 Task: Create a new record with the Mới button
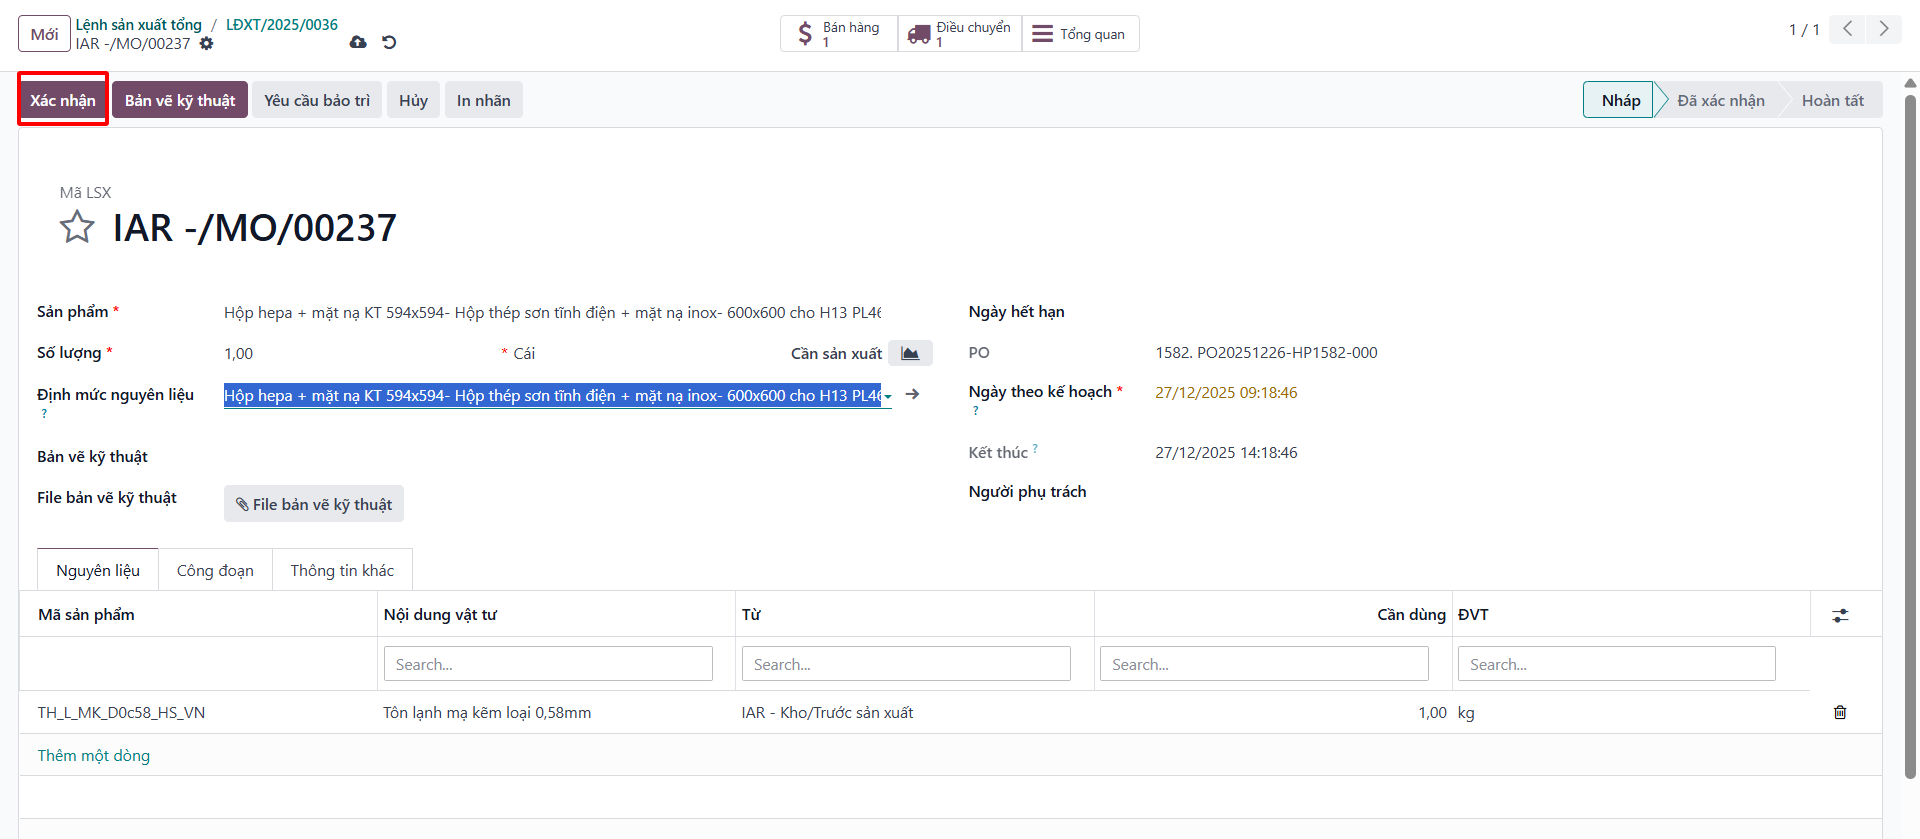[x=44, y=34]
